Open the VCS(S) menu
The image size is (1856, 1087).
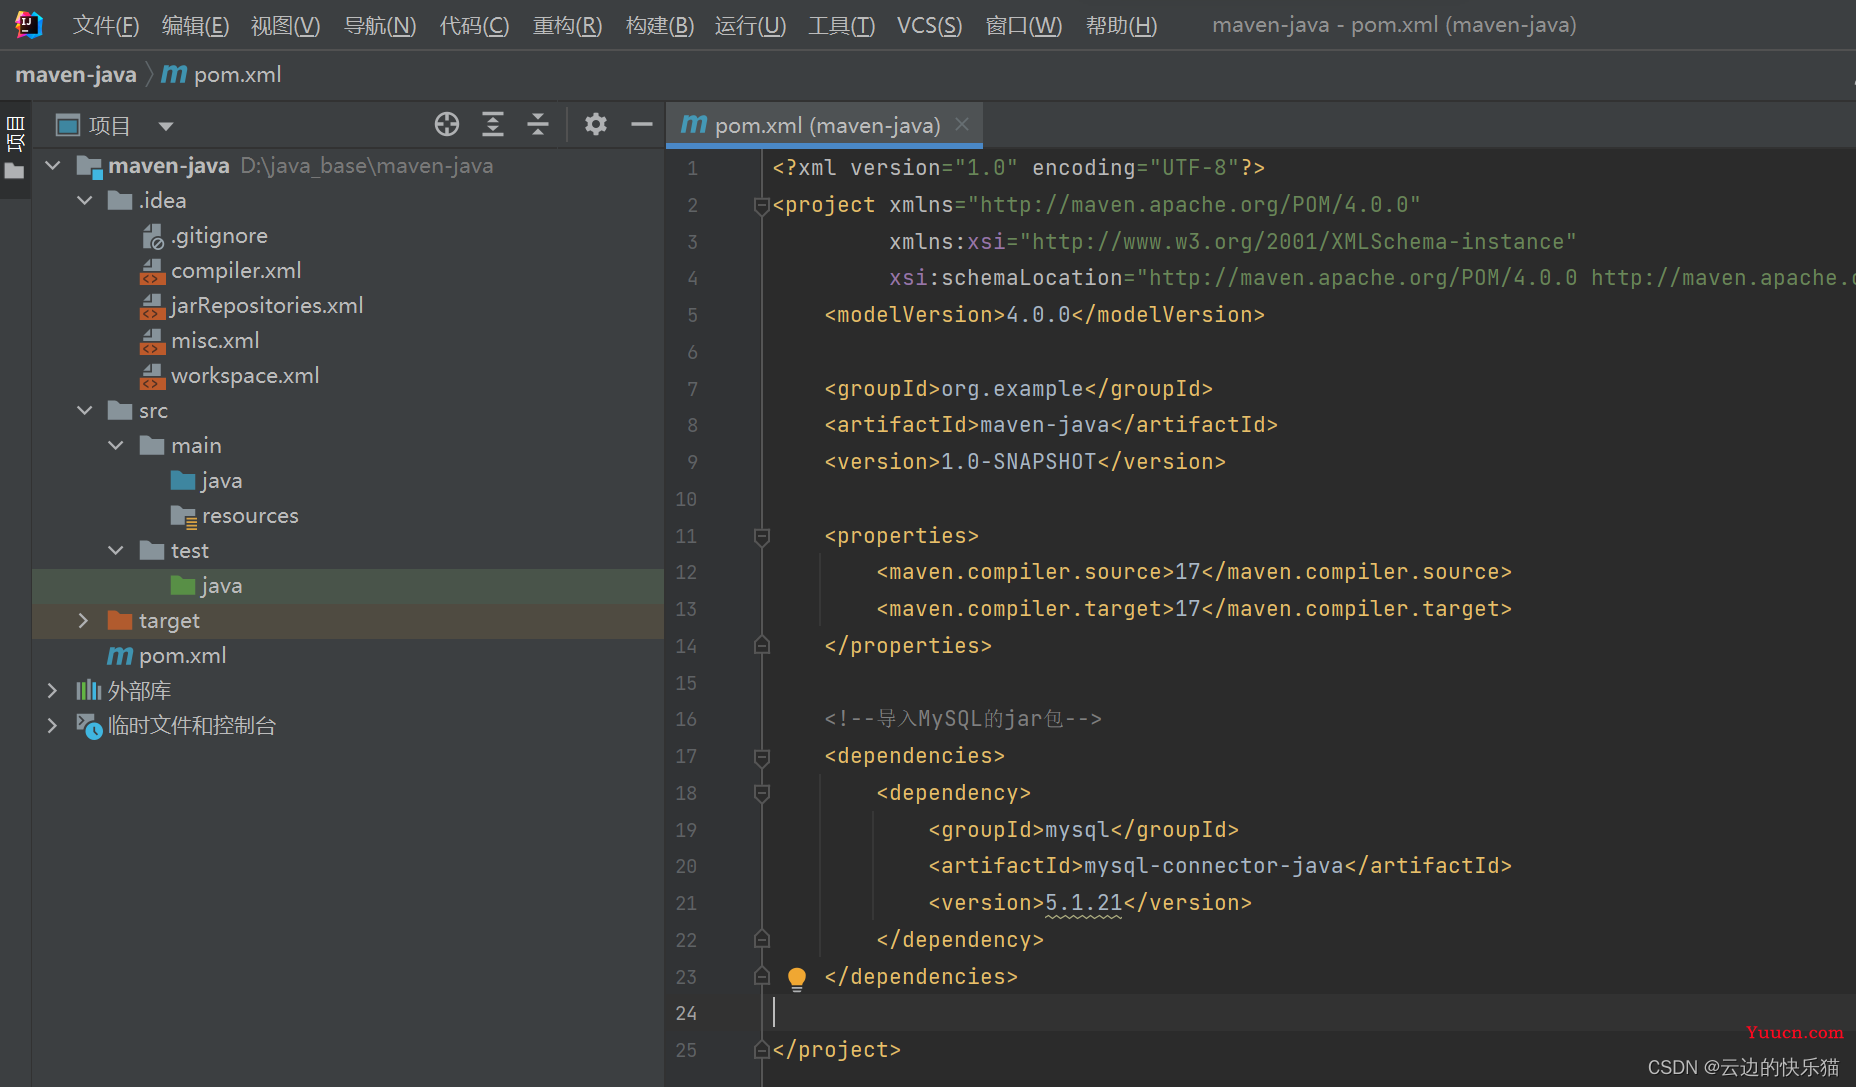coord(929,25)
